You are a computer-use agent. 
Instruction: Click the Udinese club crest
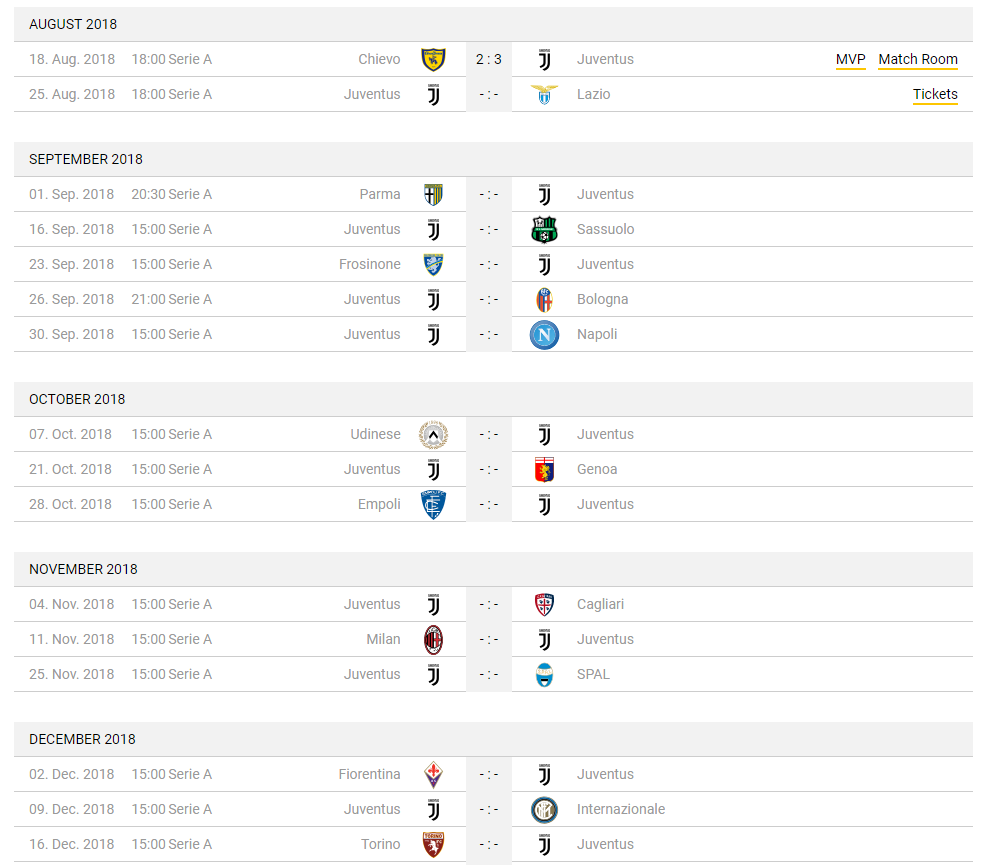(x=433, y=435)
